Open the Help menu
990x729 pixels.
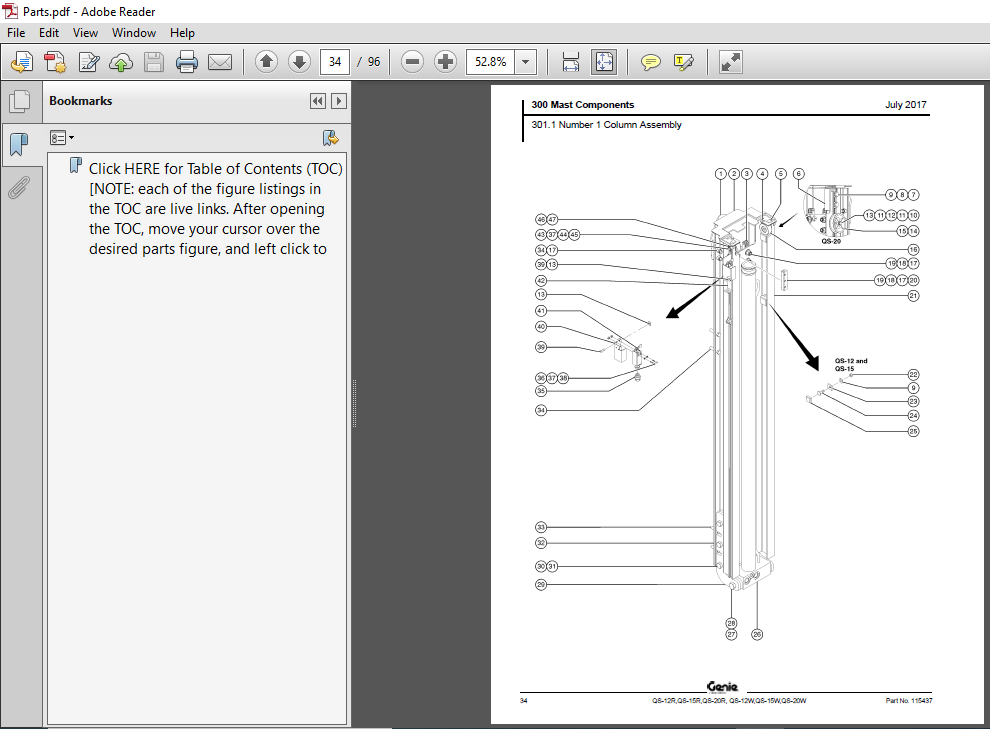click(x=182, y=33)
